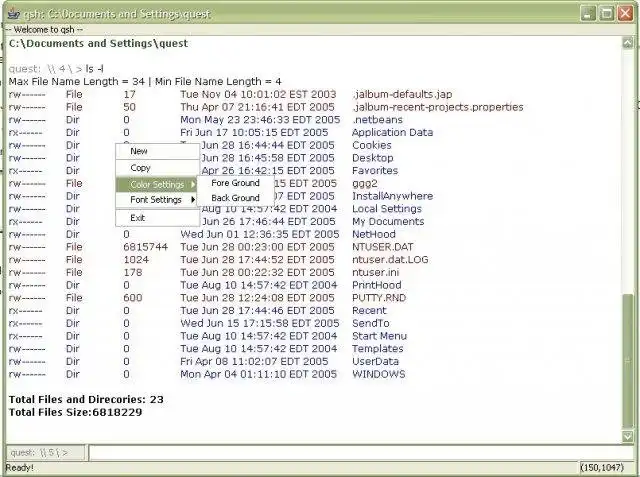Close the qsh window

click(x=625, y=13)
